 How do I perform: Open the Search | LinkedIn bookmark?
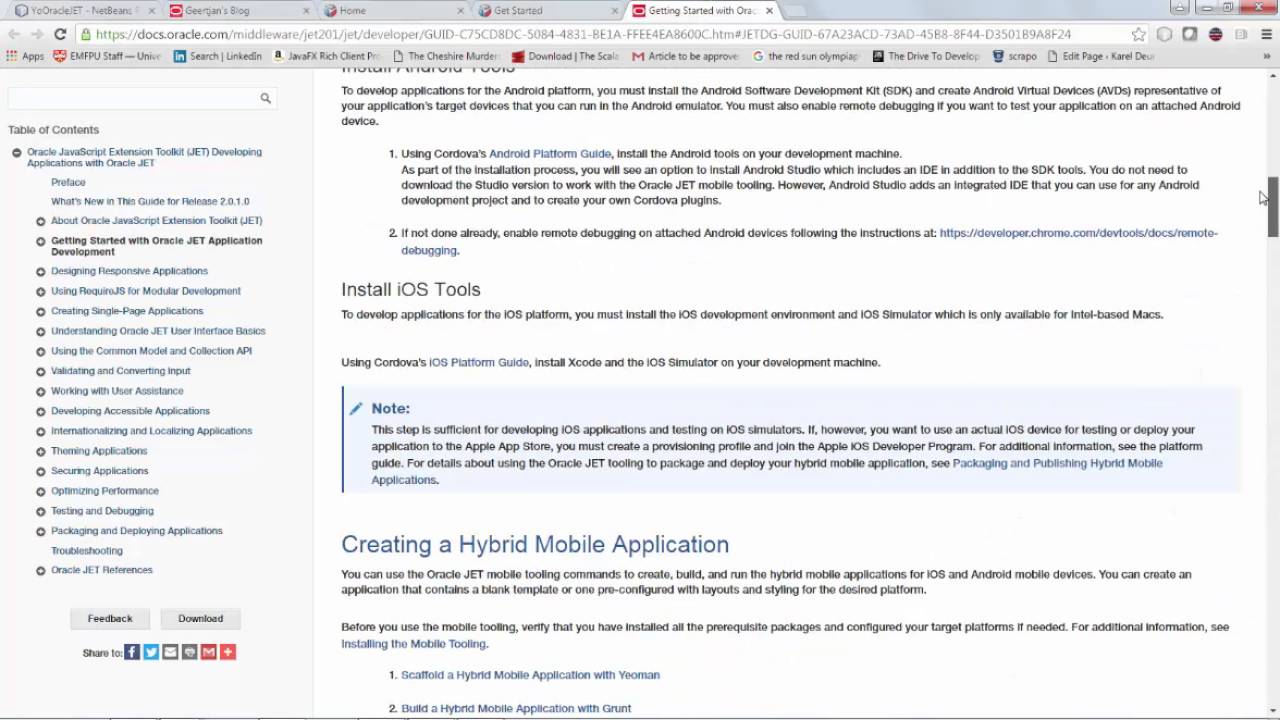pos(217,56)
